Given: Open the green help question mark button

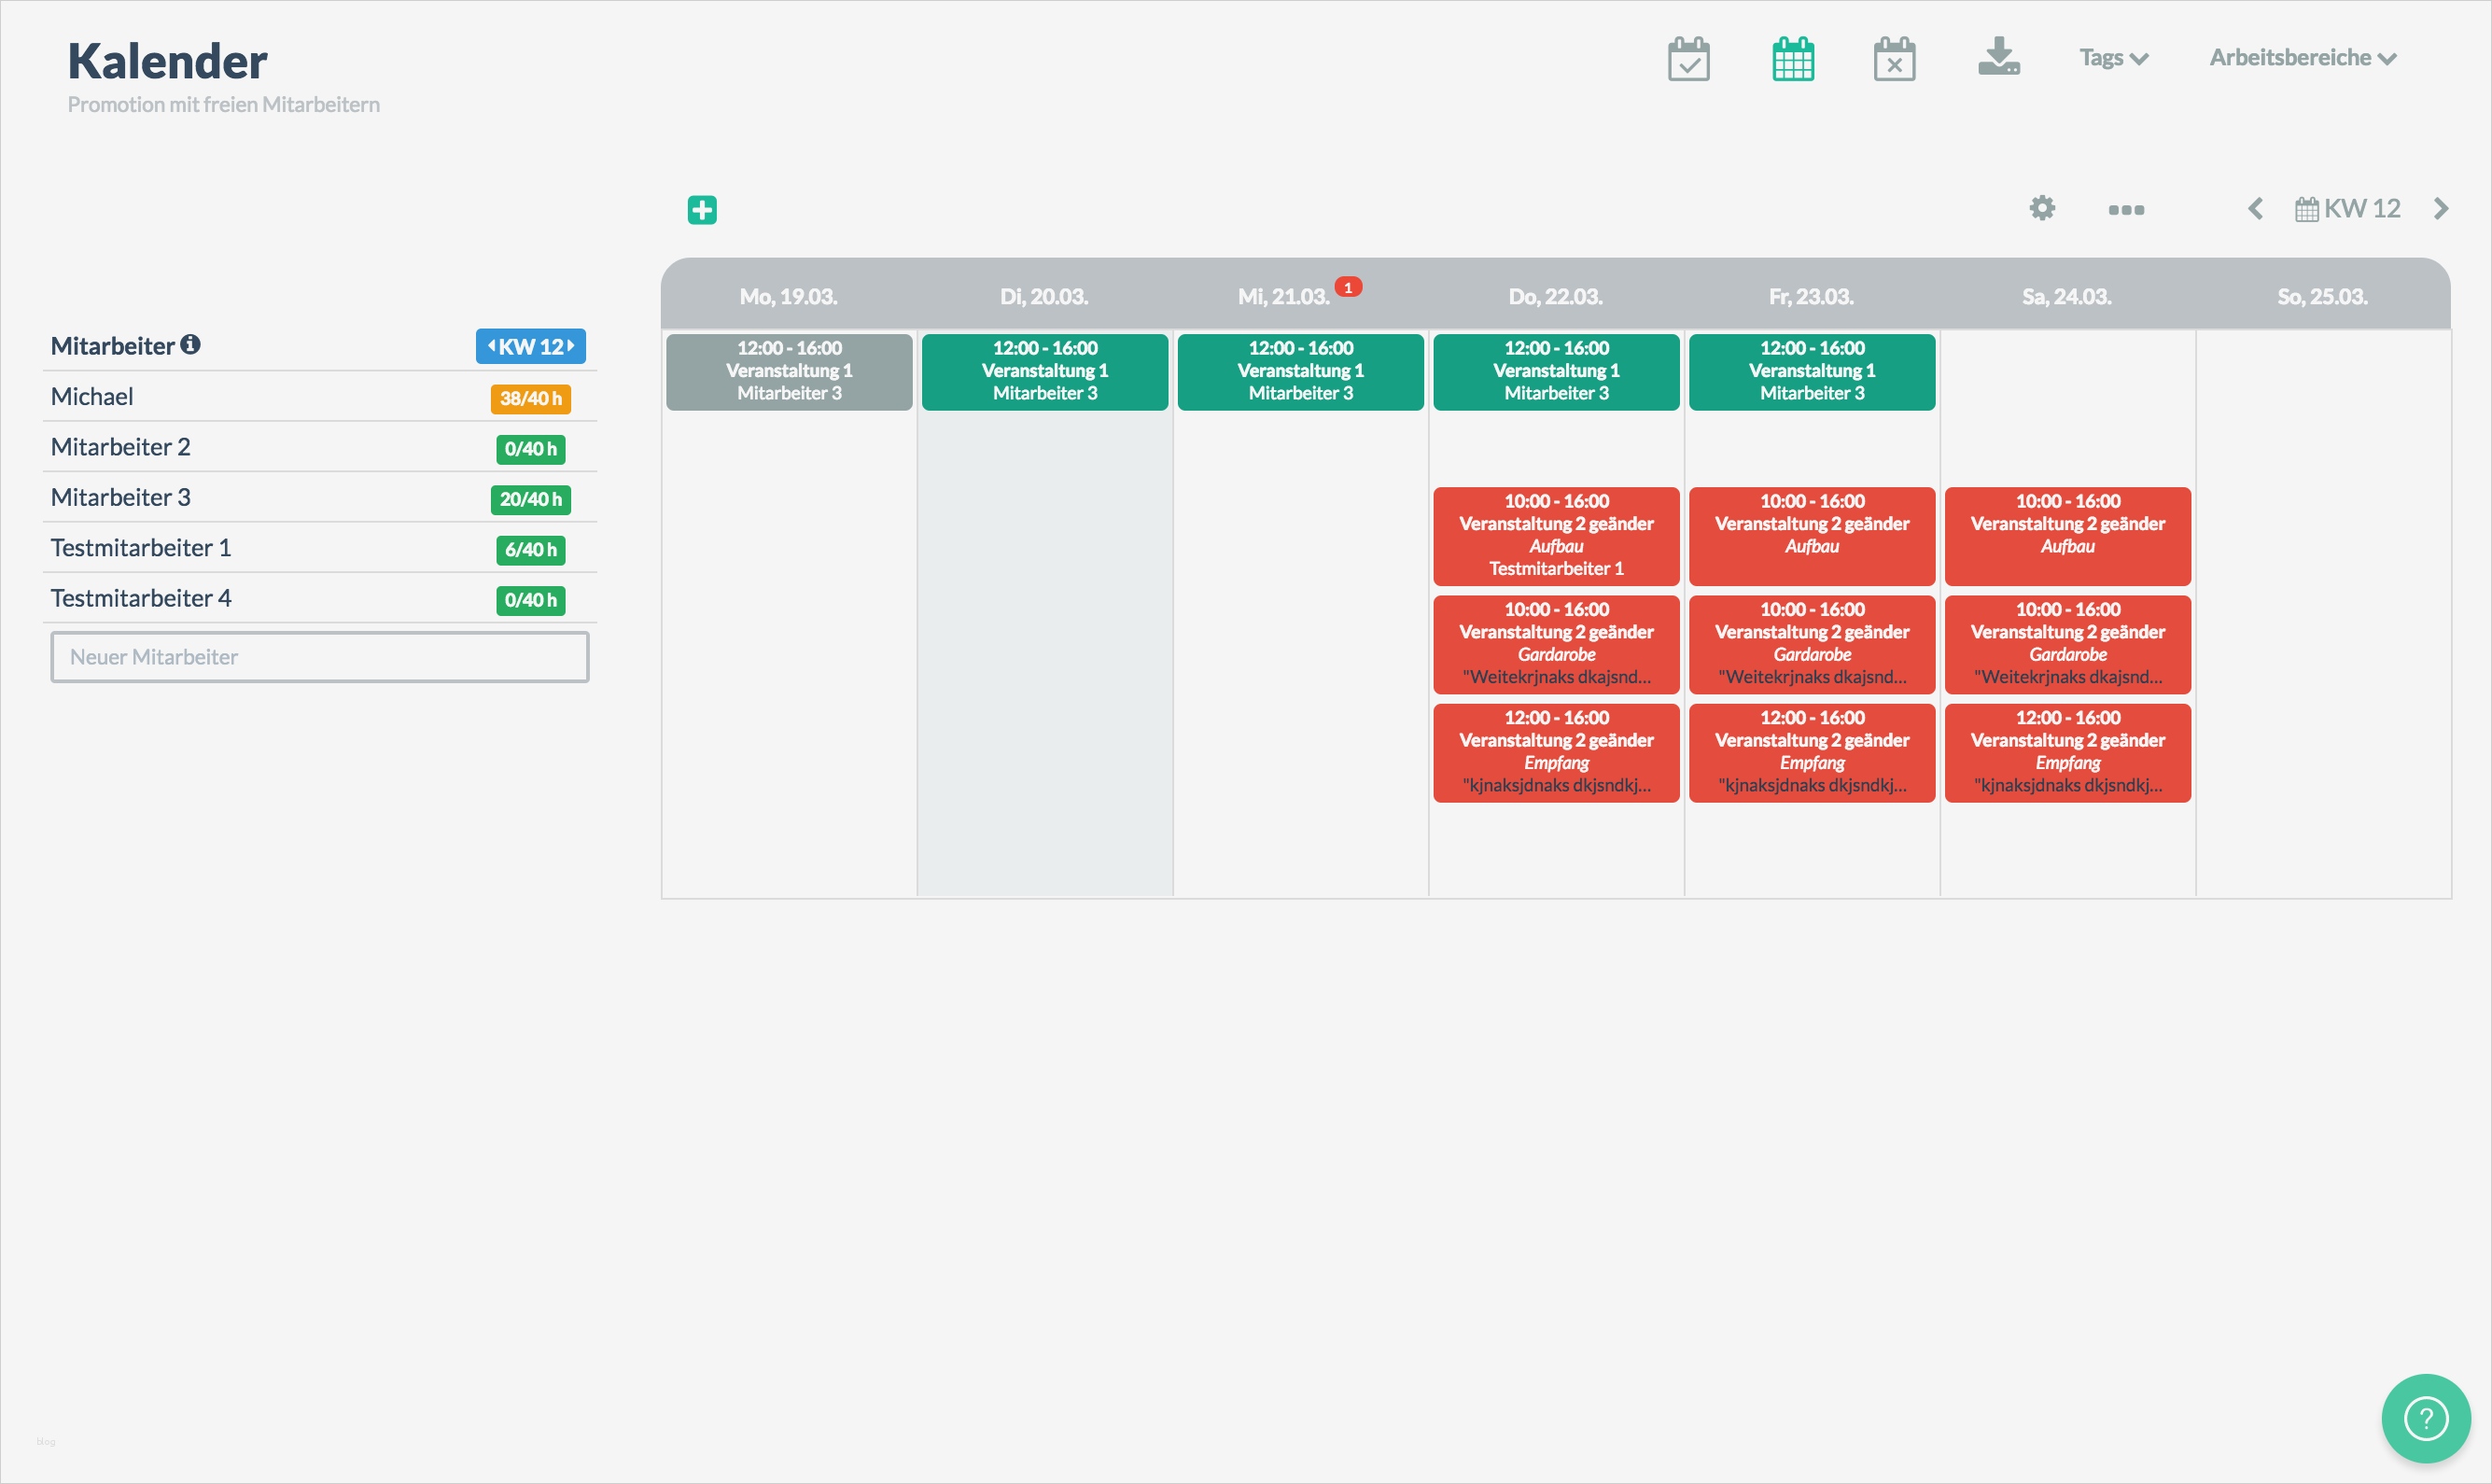Looking at the screenshot, I should 2425,1417.
